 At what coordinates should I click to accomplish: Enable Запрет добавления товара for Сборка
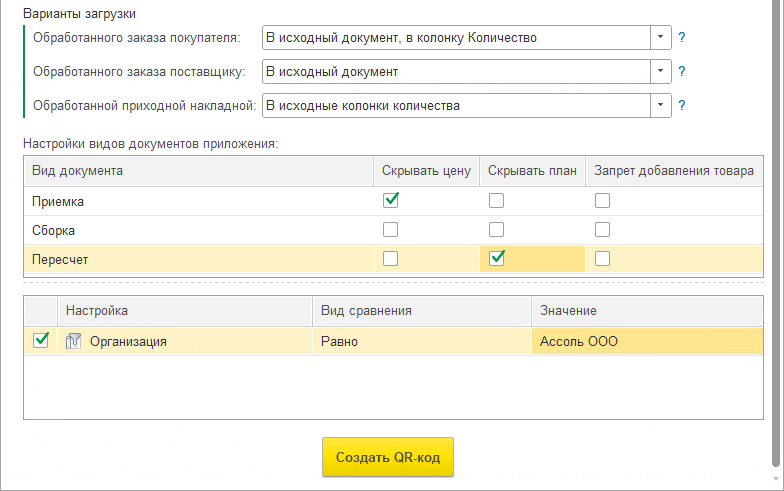click(x=602, y=229)
